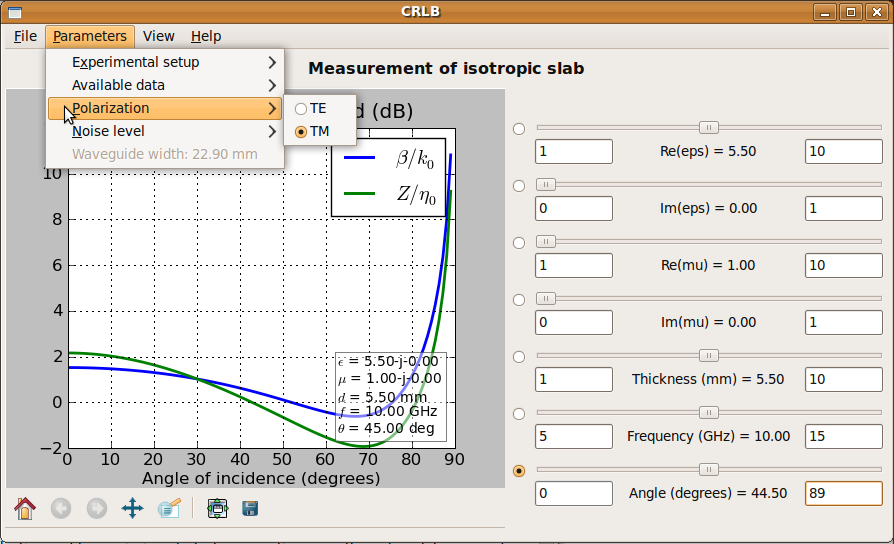
Task: Click the back arrow in plot toolbar
Action: pyautogui.click(x=61, y=508)
